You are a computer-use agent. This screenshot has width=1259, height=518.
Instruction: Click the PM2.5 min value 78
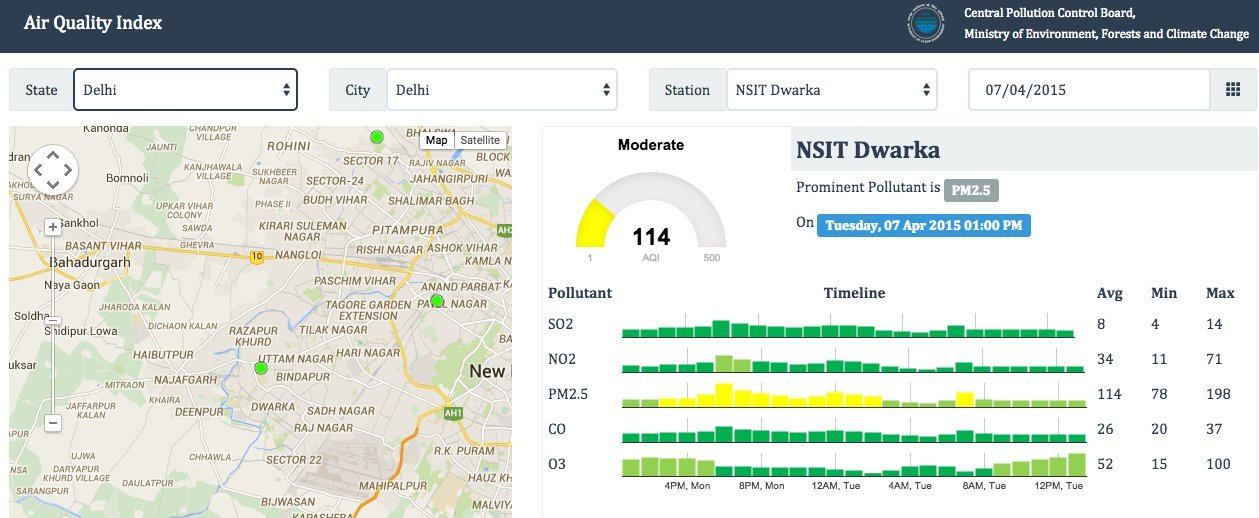(1159, 394)
